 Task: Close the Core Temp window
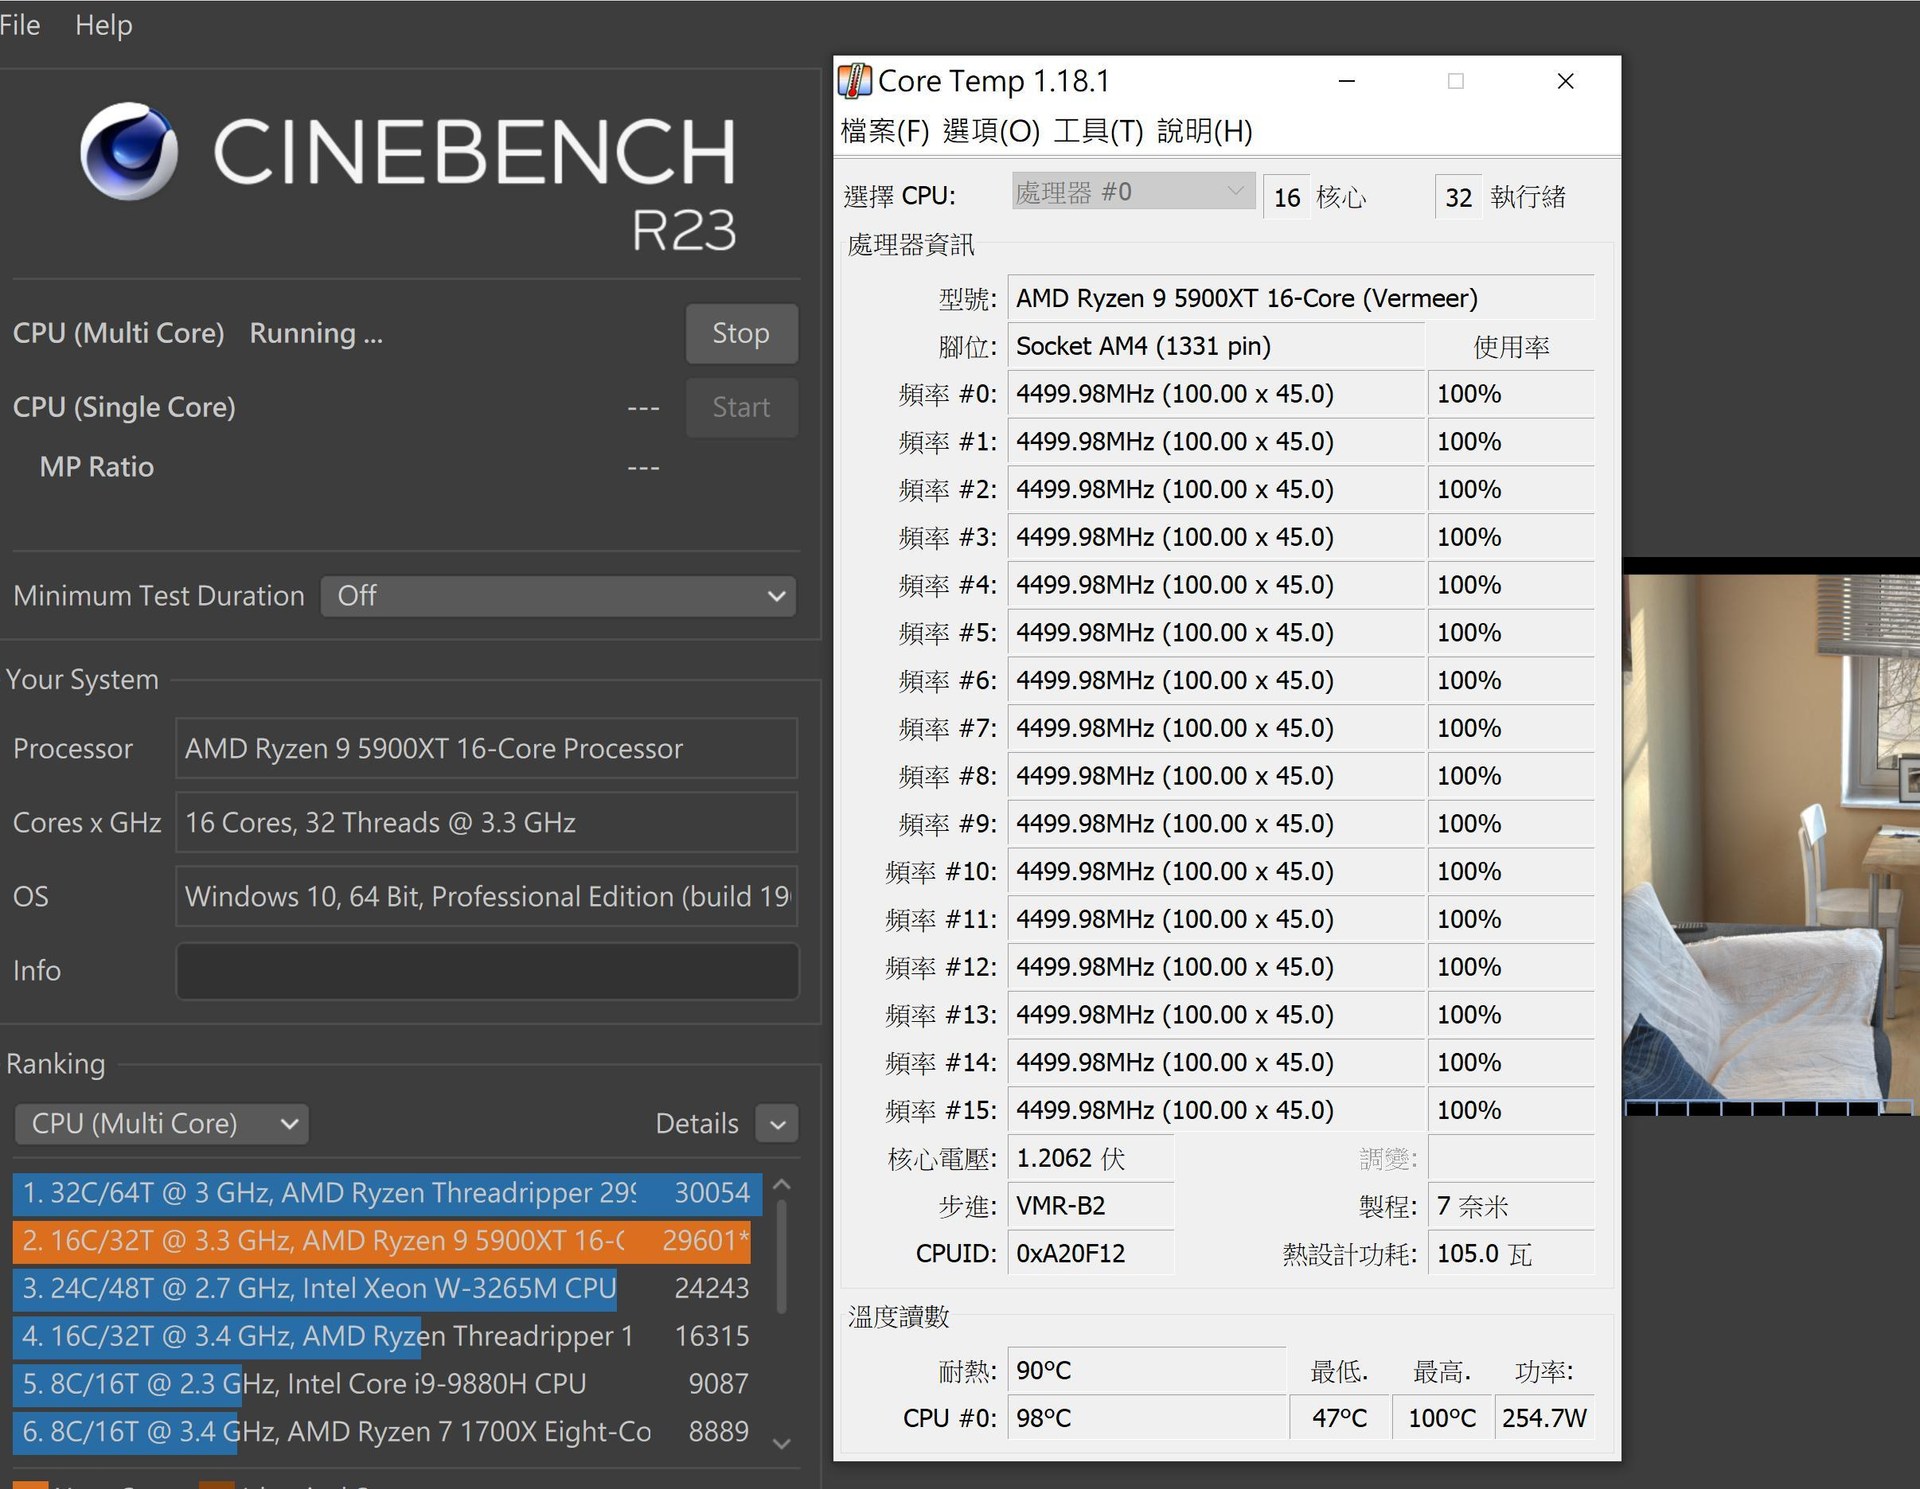1565,81
